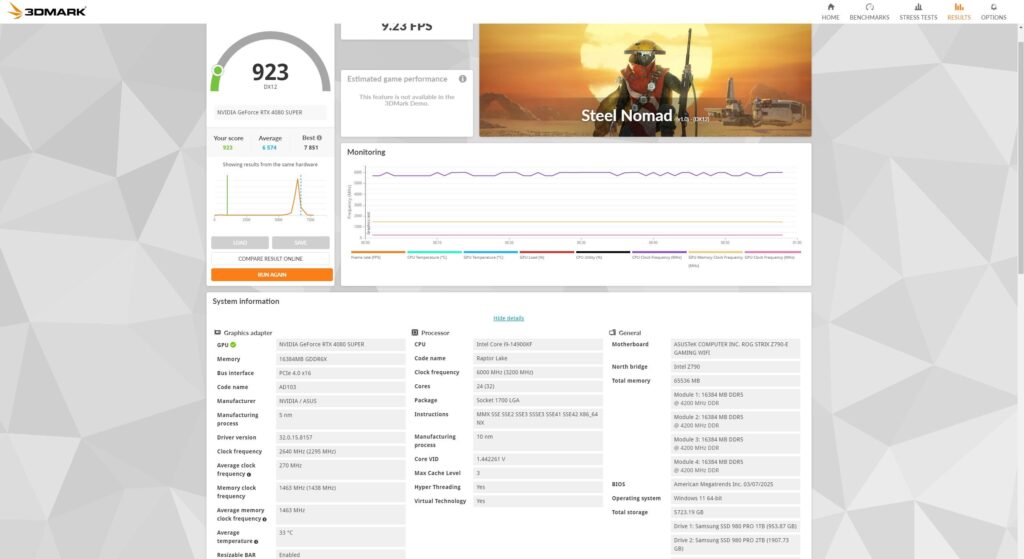Click the score gauge green marker
The image size is (1024, 559).
point(218,70)
